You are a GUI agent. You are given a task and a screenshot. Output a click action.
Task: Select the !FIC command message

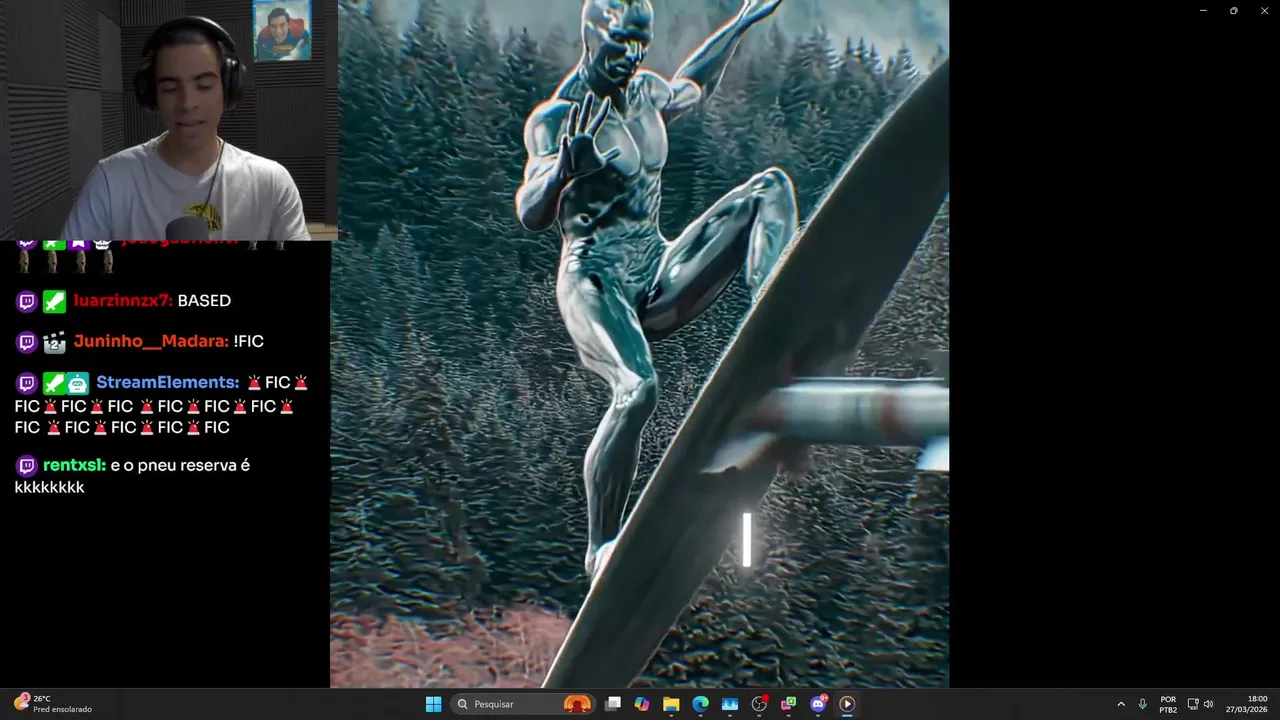249,342
